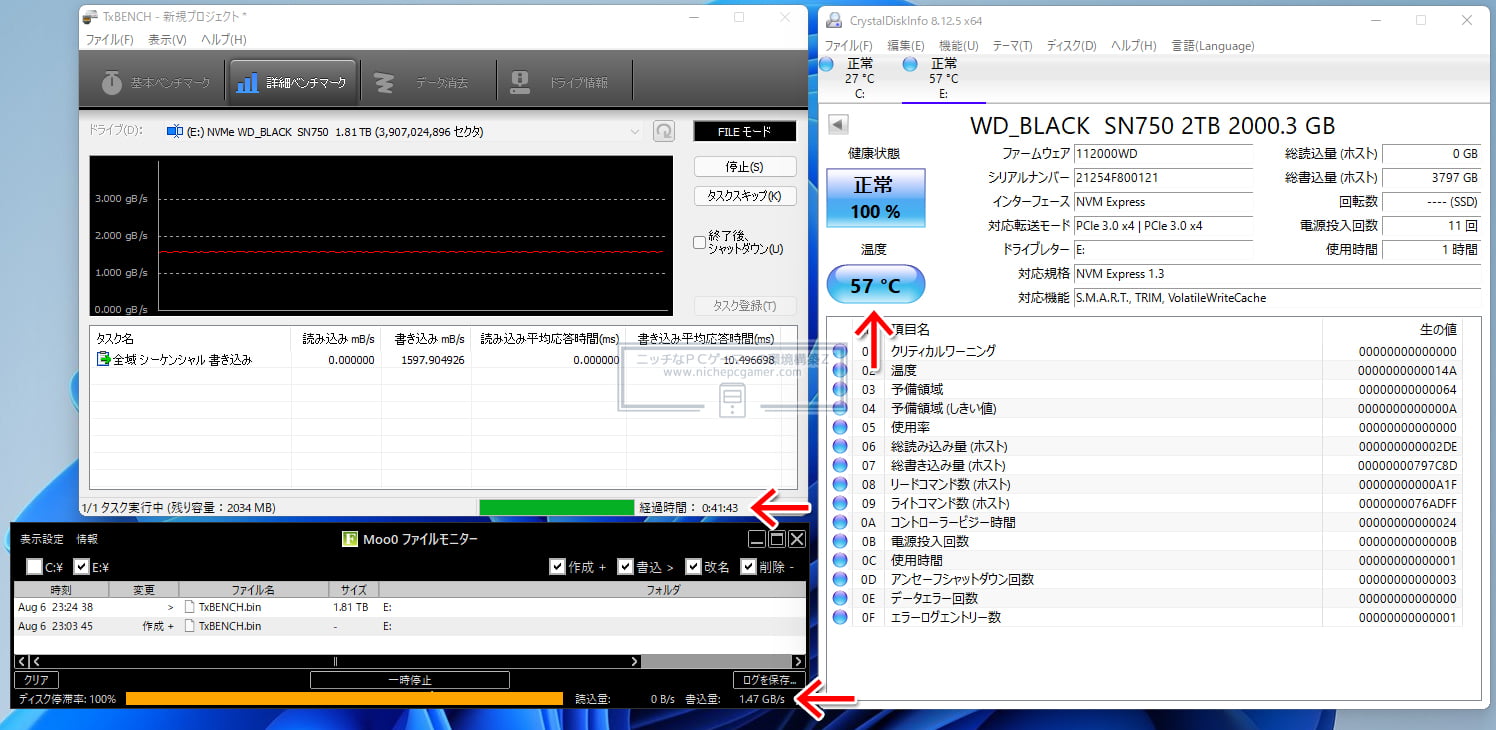This screenshot has width=1496, height=730.
Task: Open CrystalDiskInfo ファイル(F) menu
Action: point(848,46)
